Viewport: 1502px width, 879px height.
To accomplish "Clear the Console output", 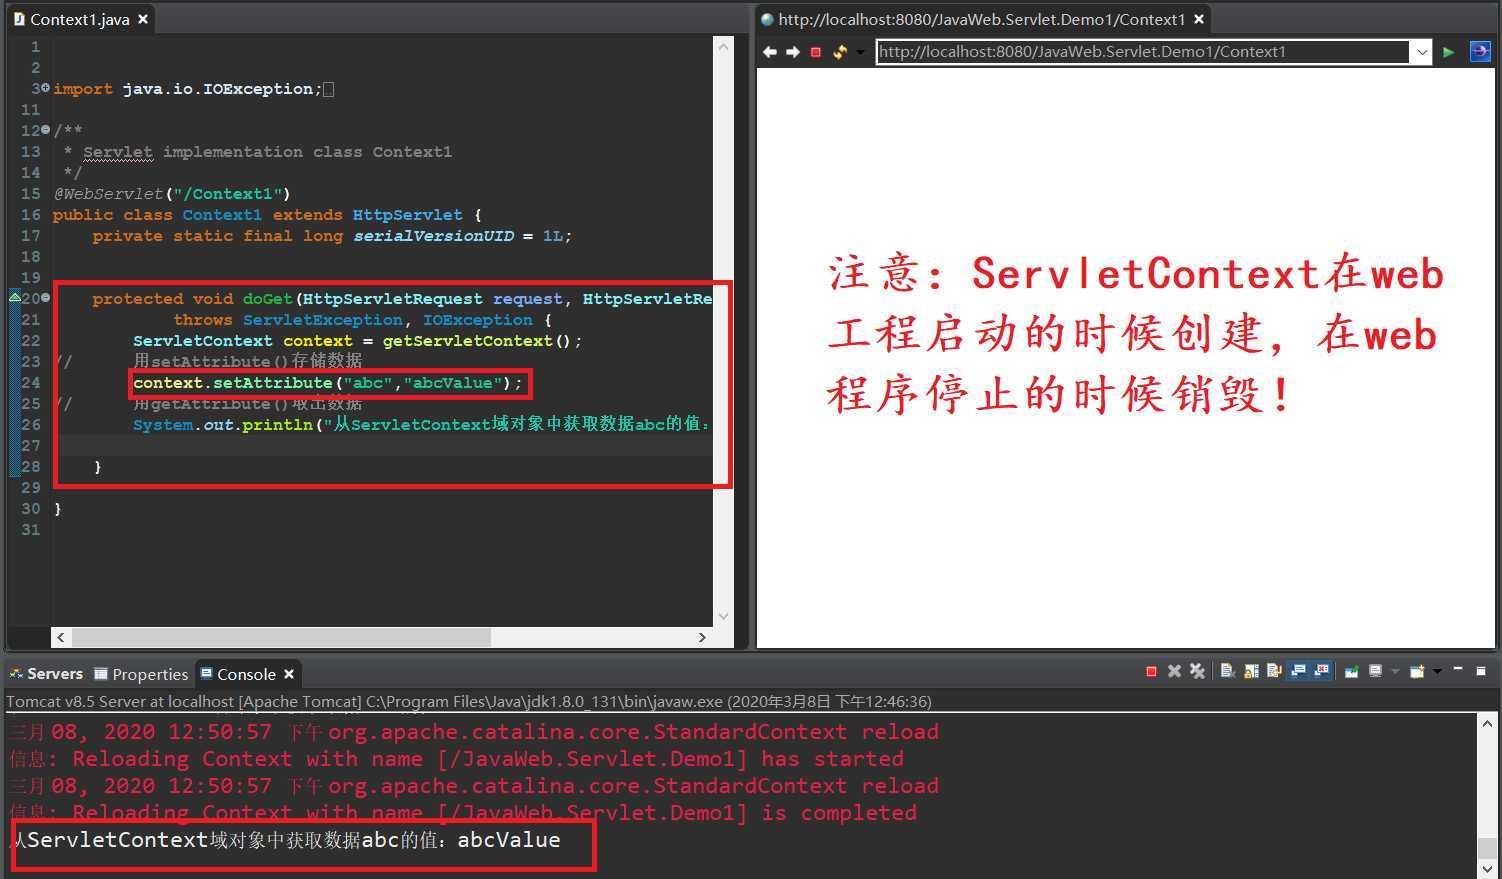I will 1227,672.
